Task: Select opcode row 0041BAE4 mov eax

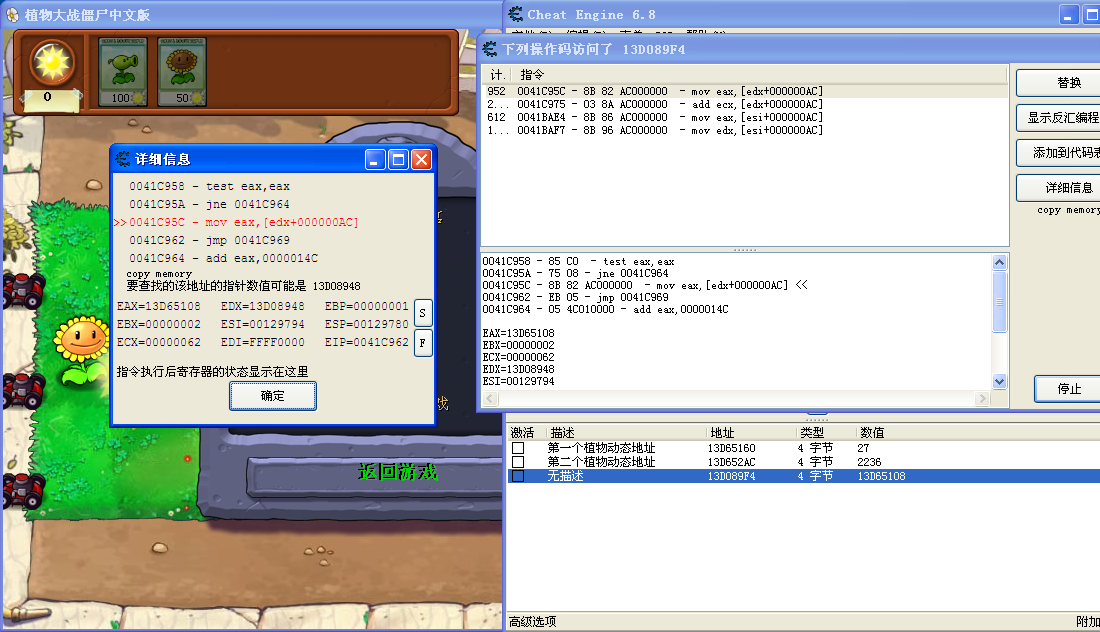Action: click(745, 117)
